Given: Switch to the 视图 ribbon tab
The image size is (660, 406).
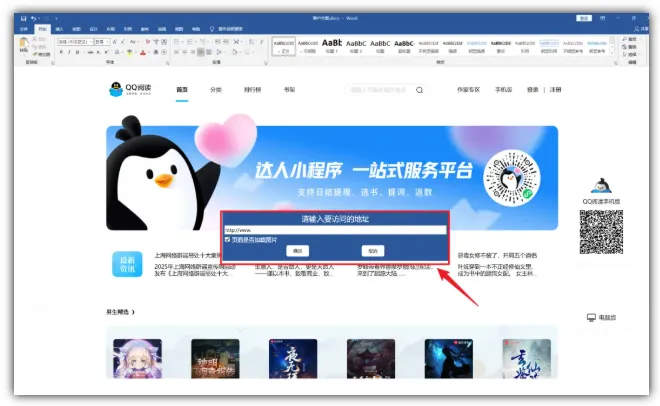Looking at the screenshot, I should tap(179, 29).
